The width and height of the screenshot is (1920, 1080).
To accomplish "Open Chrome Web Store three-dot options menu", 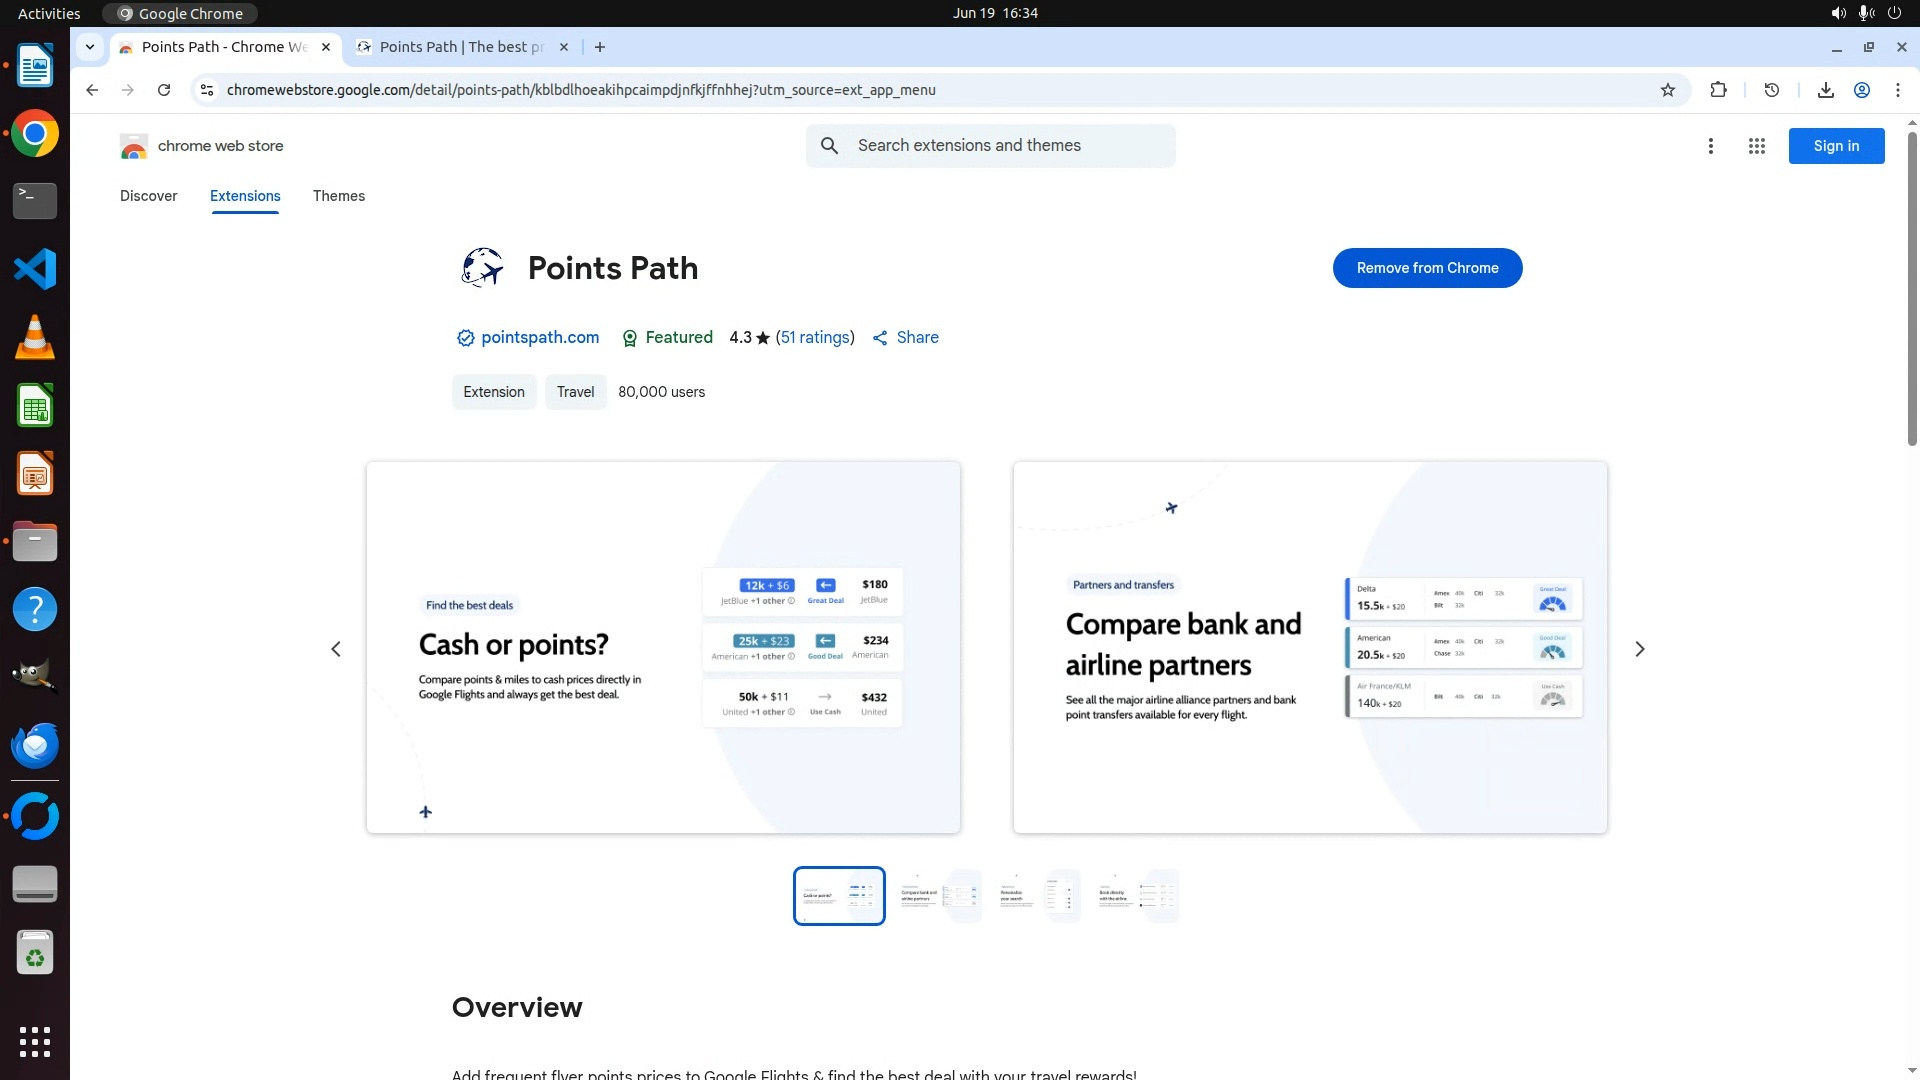I will [x=1710, y=146].
